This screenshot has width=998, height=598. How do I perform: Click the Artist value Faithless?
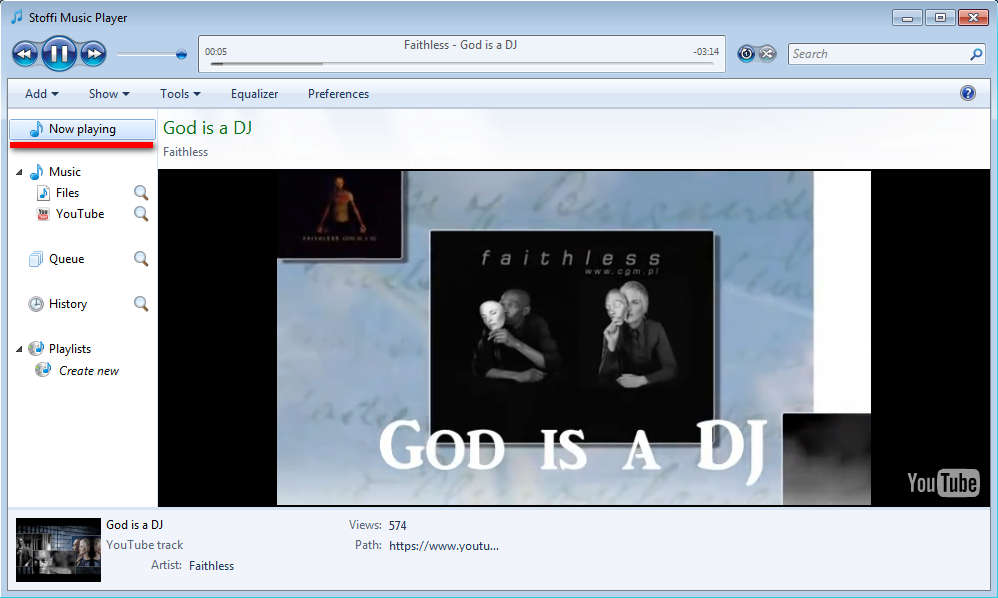coord(211,566)
